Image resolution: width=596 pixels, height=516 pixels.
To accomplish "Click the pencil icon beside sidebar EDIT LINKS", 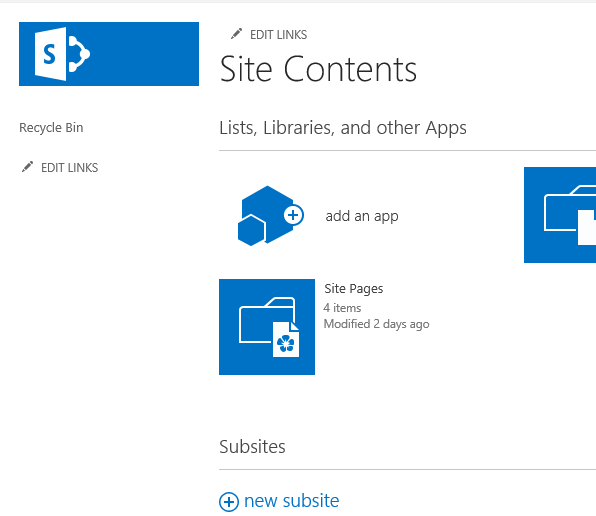I will (27, 167).
